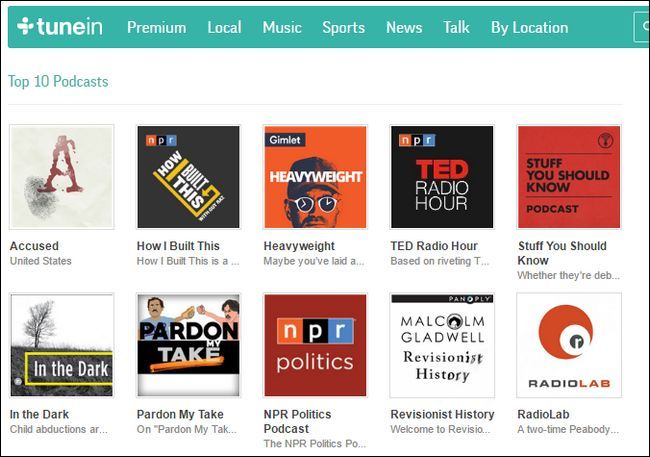Viewport: 650px width, 457px height.
Task: Click 'The NPR Politics Po...' description
Action: pyautogui.click(x=315, y=444)
